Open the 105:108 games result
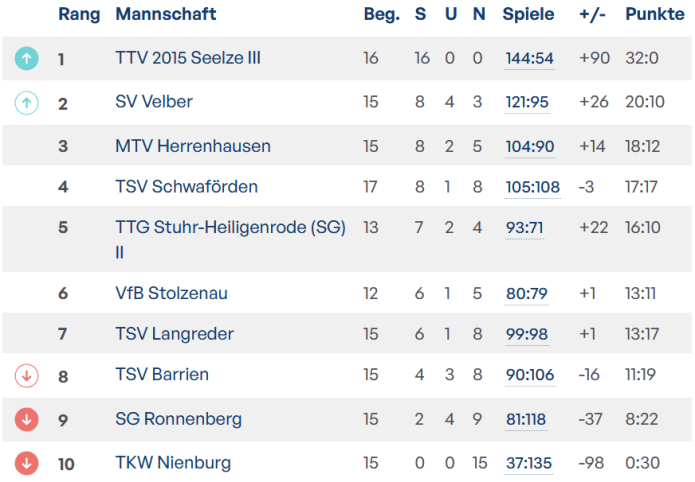Image resolution: width=695 pixels, height=482 pixels. (x=532, y=187)
